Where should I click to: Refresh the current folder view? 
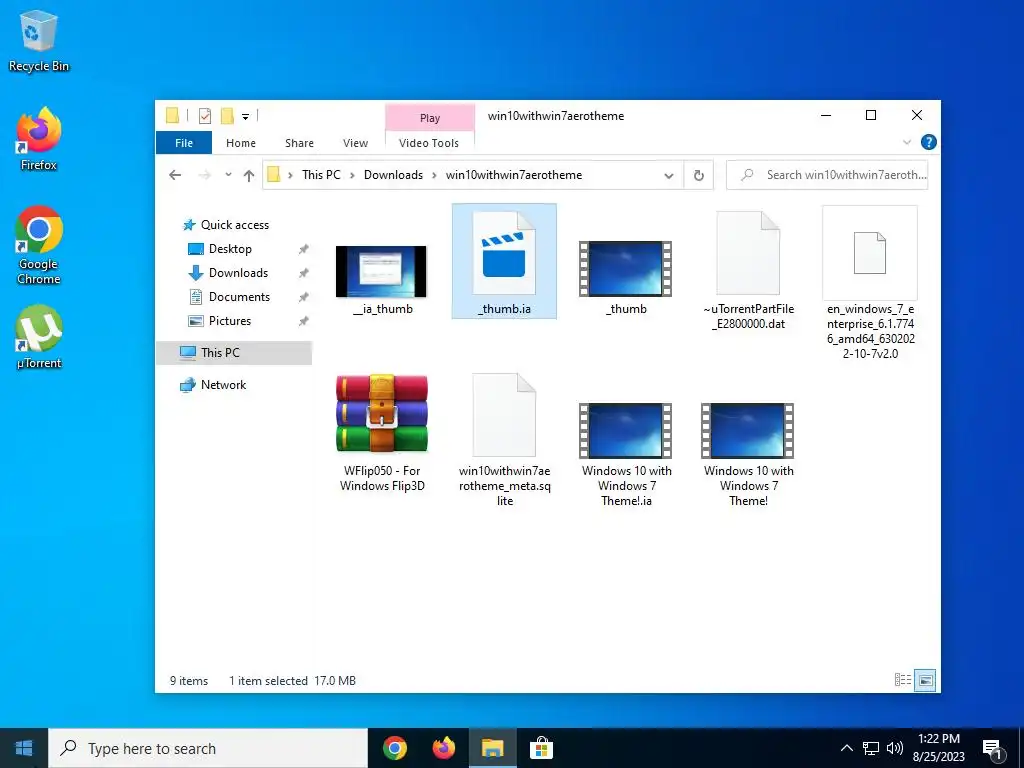coord(698,175)
